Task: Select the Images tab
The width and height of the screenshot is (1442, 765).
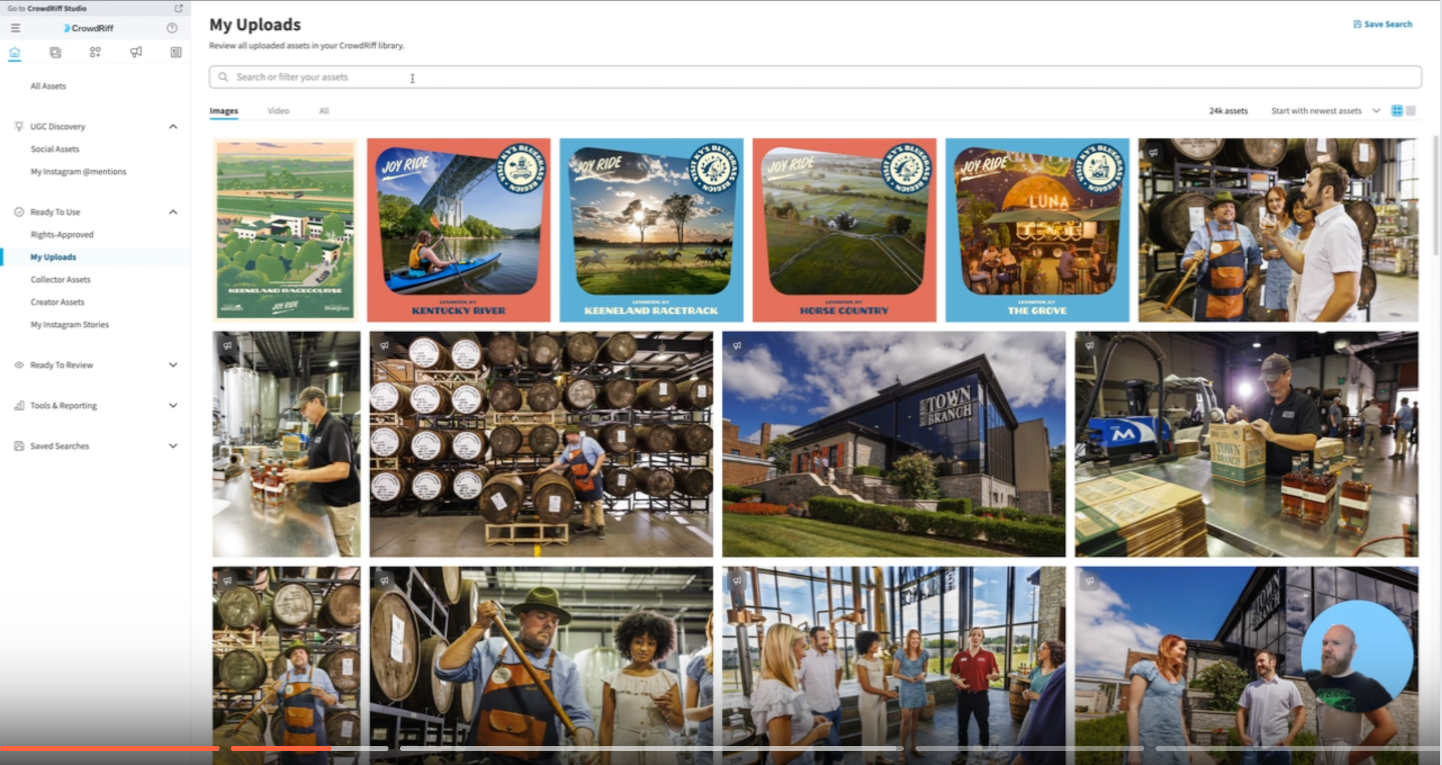Action: click(x=224, y=111)
